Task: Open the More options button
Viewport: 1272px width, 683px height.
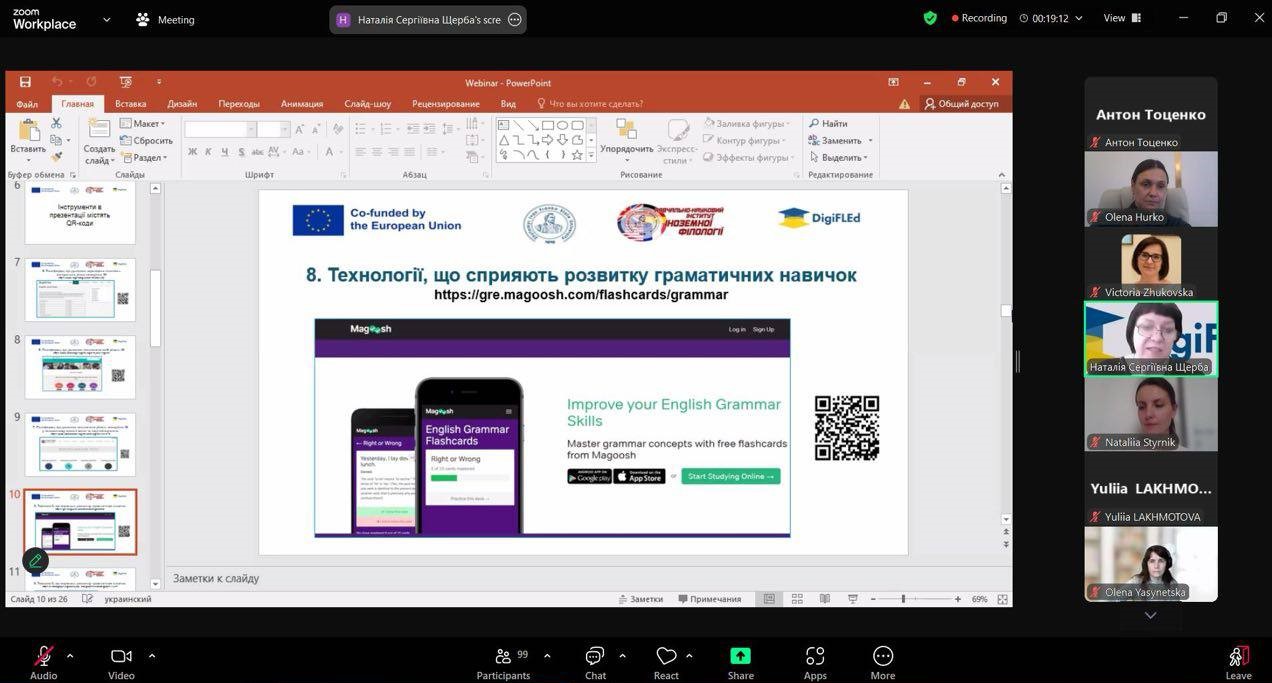Action: (x=883, y=663)
